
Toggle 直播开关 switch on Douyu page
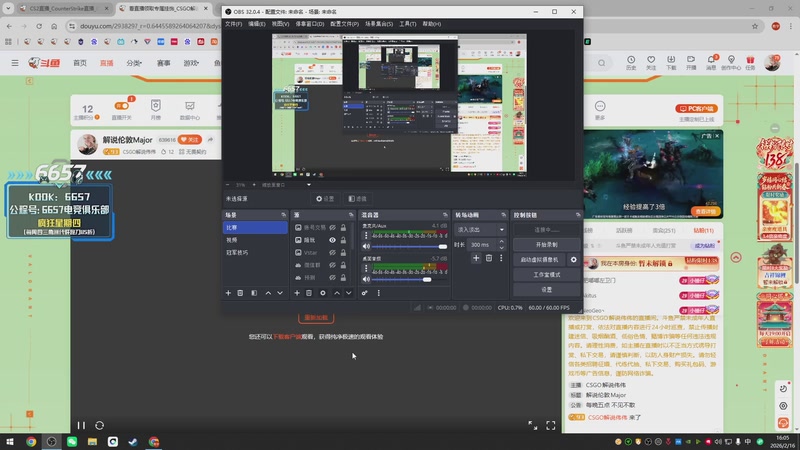coord(121,106)
